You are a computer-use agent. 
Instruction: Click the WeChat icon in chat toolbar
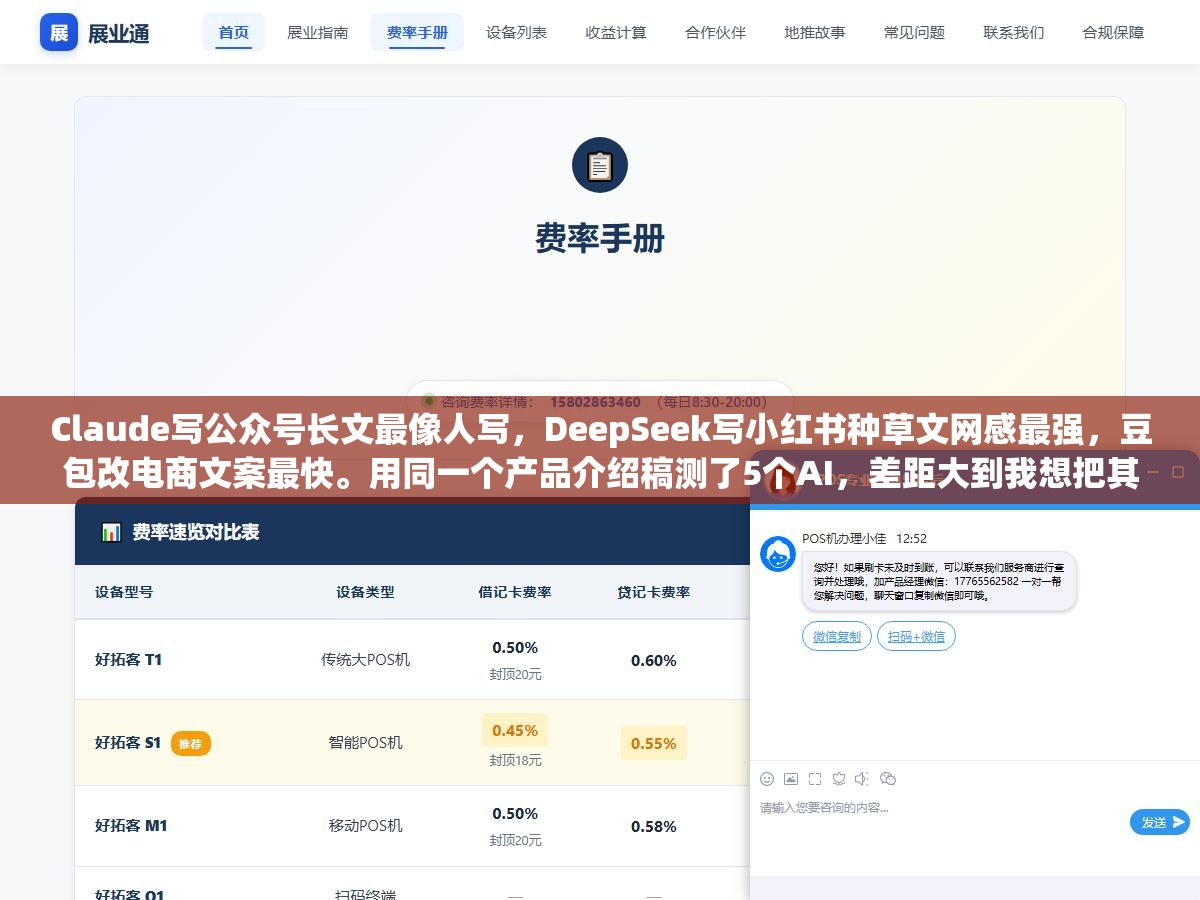(x=888, y=778)
